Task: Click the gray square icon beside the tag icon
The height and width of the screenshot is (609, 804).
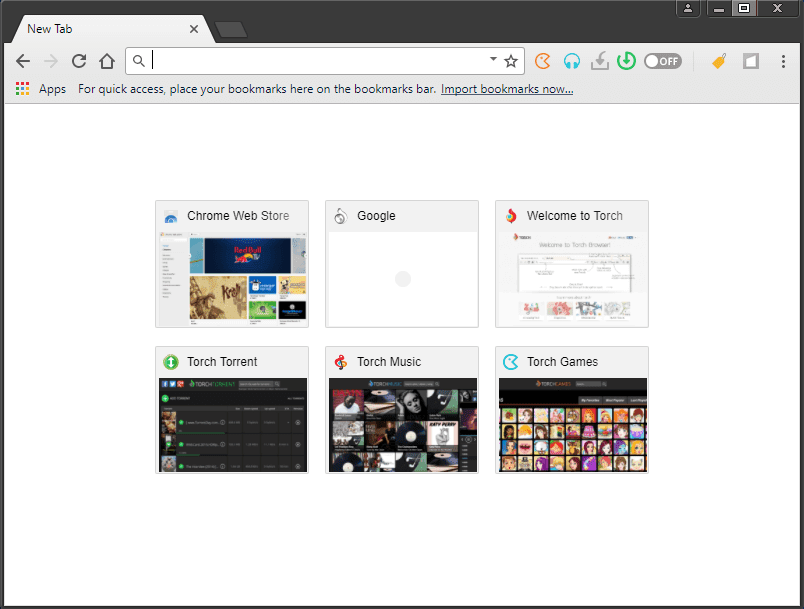Action: coord(751,62)
